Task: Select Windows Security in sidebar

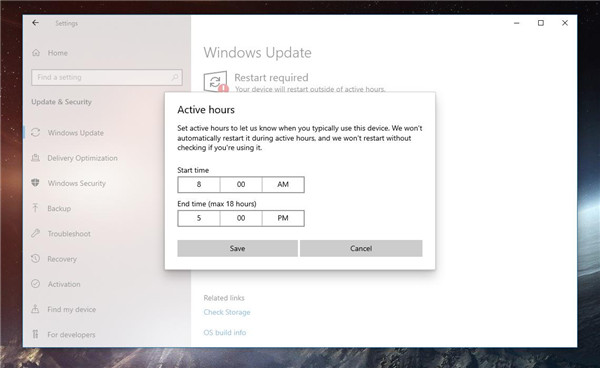Action: click(77, 183)
